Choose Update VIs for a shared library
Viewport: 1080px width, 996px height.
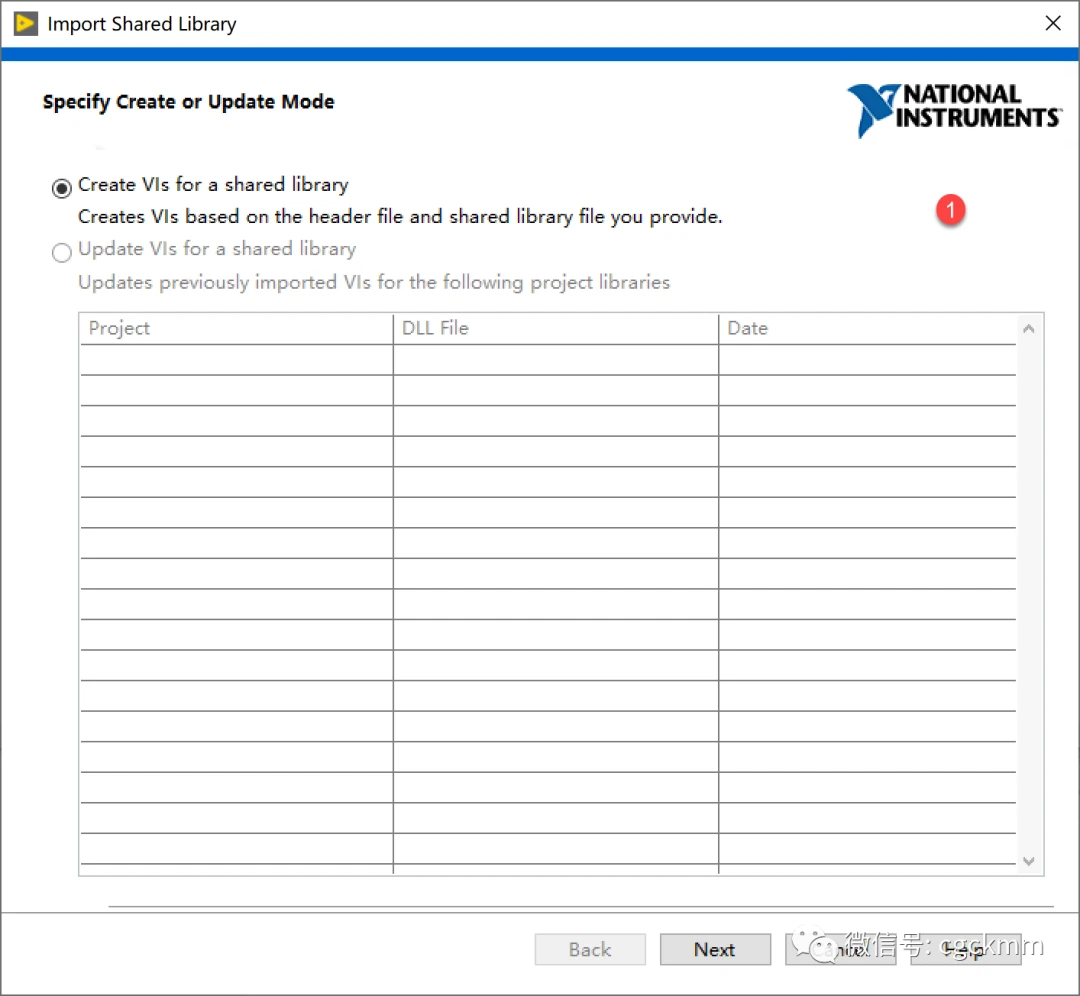tap(62, 252)
